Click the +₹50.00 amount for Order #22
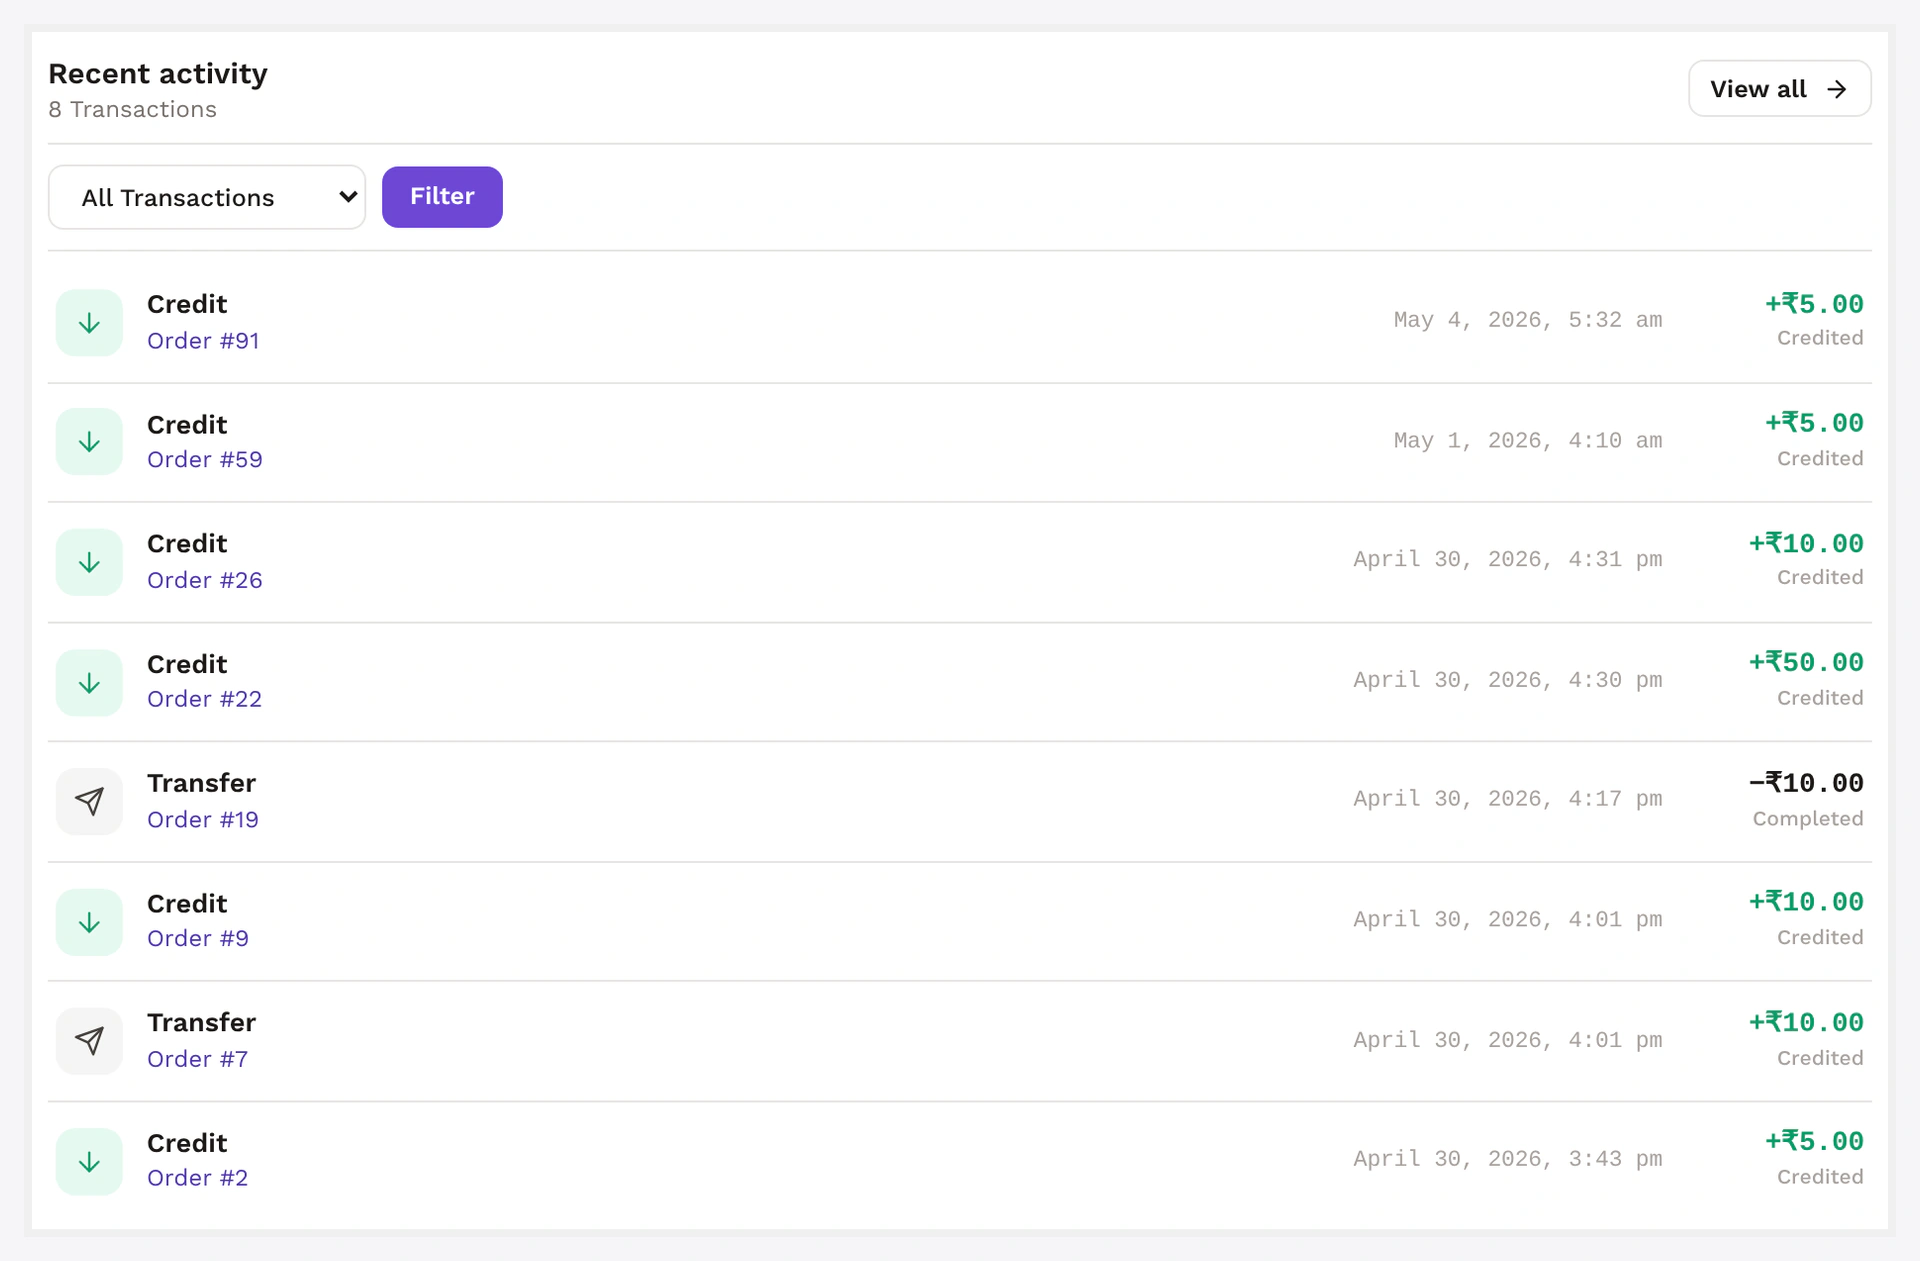 click(x=1806, y=662)
